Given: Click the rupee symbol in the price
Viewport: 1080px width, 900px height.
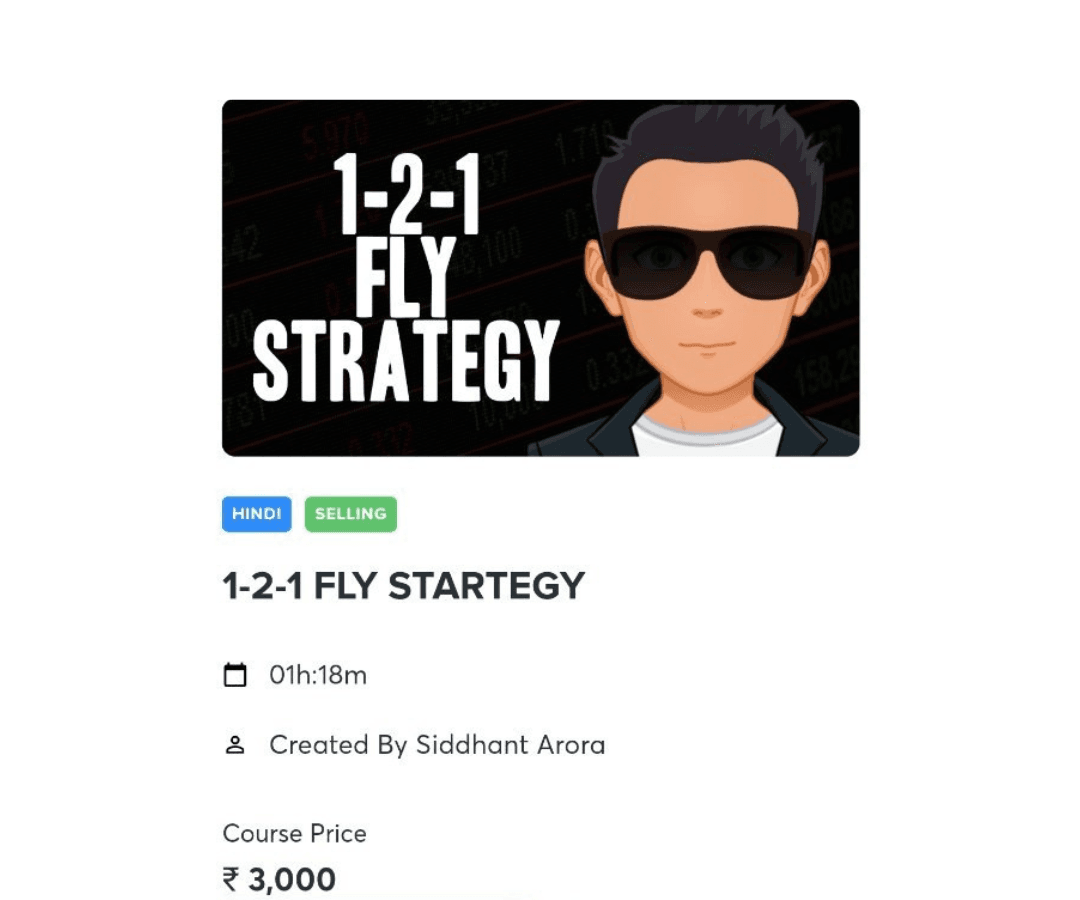Looking at the screenshot, I should (x=231, y=880).
